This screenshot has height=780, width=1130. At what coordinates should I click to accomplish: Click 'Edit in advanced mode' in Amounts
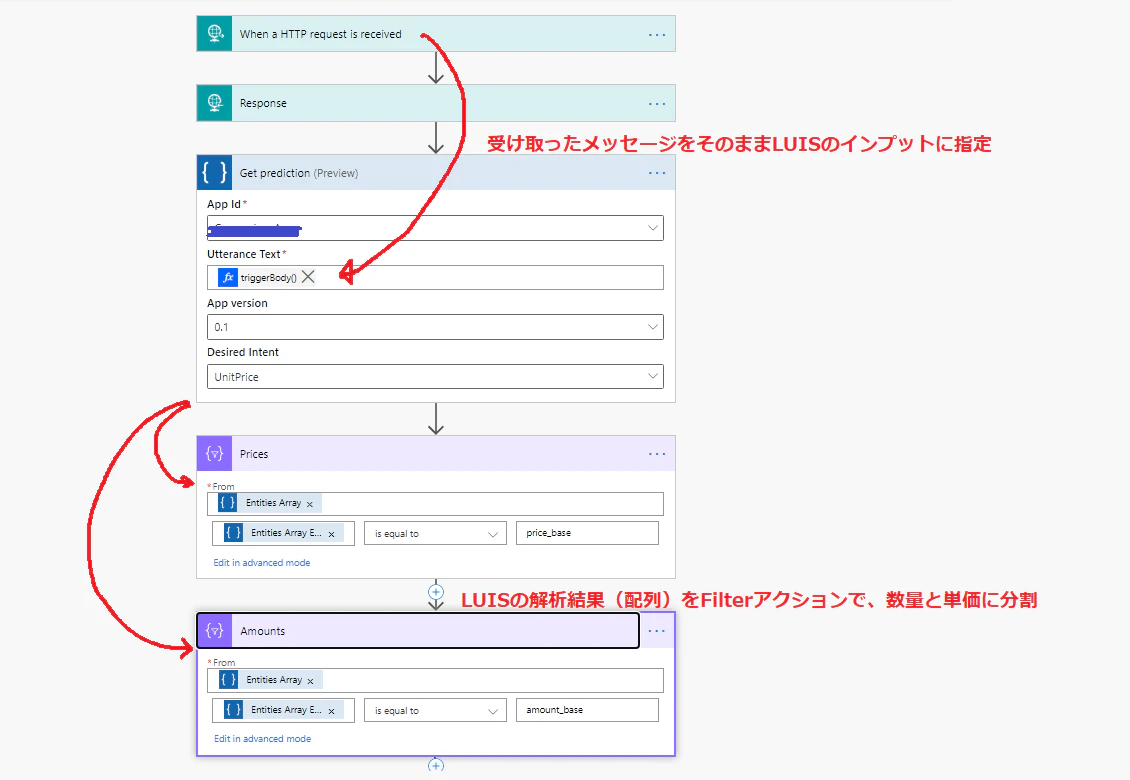point(262,738)
